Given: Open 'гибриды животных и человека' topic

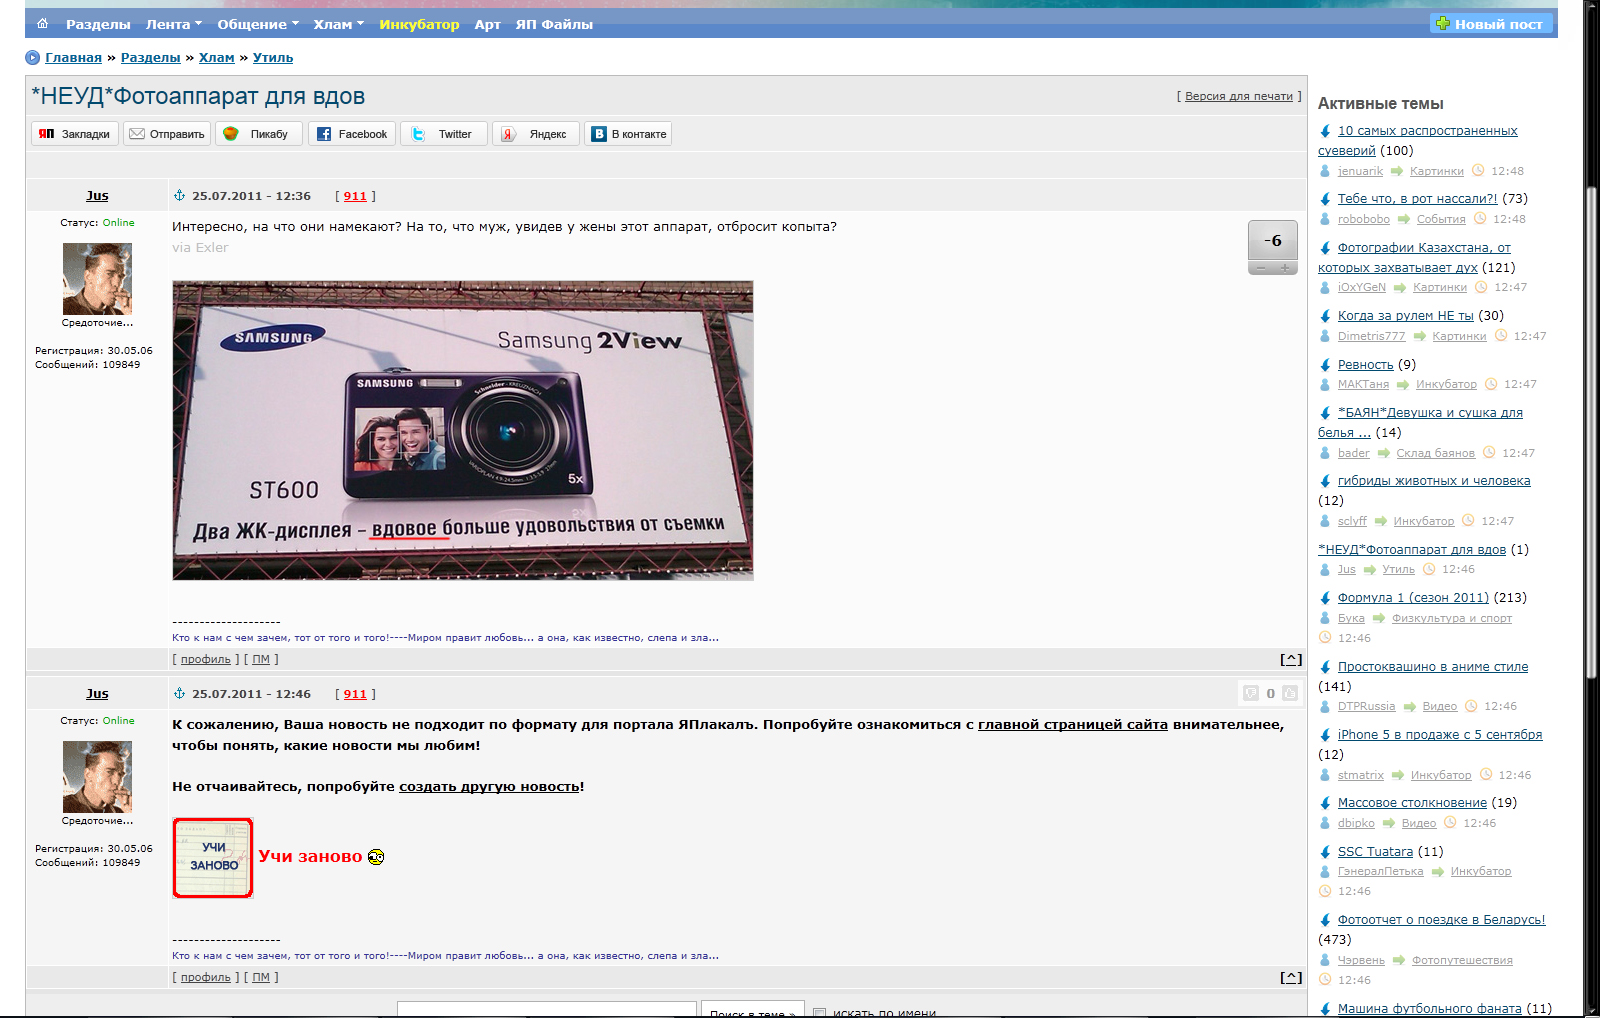Looking at the screenshot, I should [1434, 481].
